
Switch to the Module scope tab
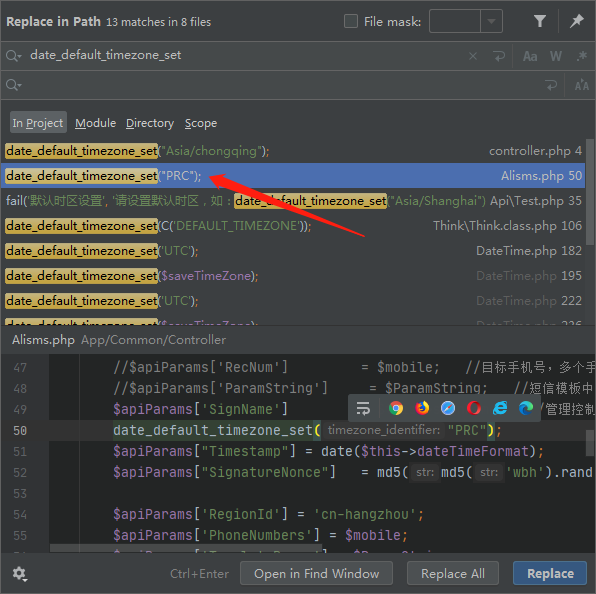coord(95,123)
